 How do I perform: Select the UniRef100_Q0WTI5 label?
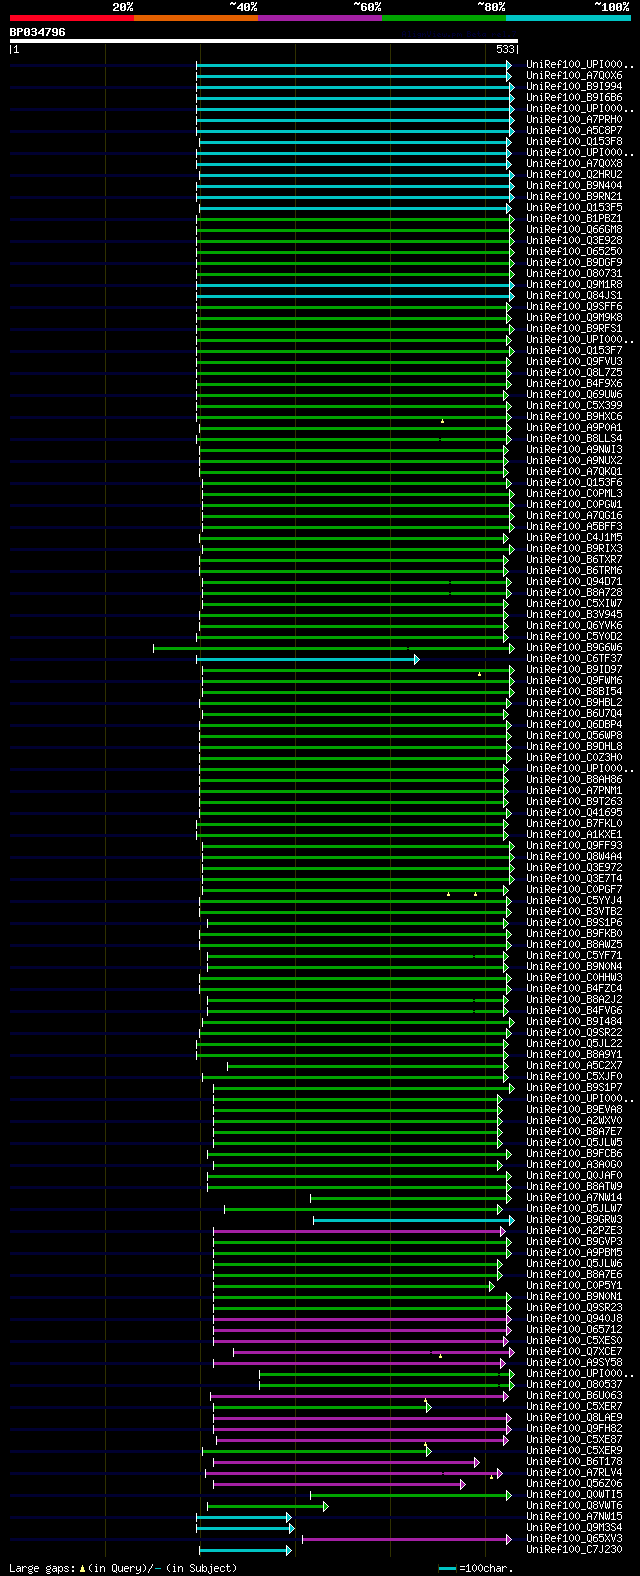pos(574,1495)
